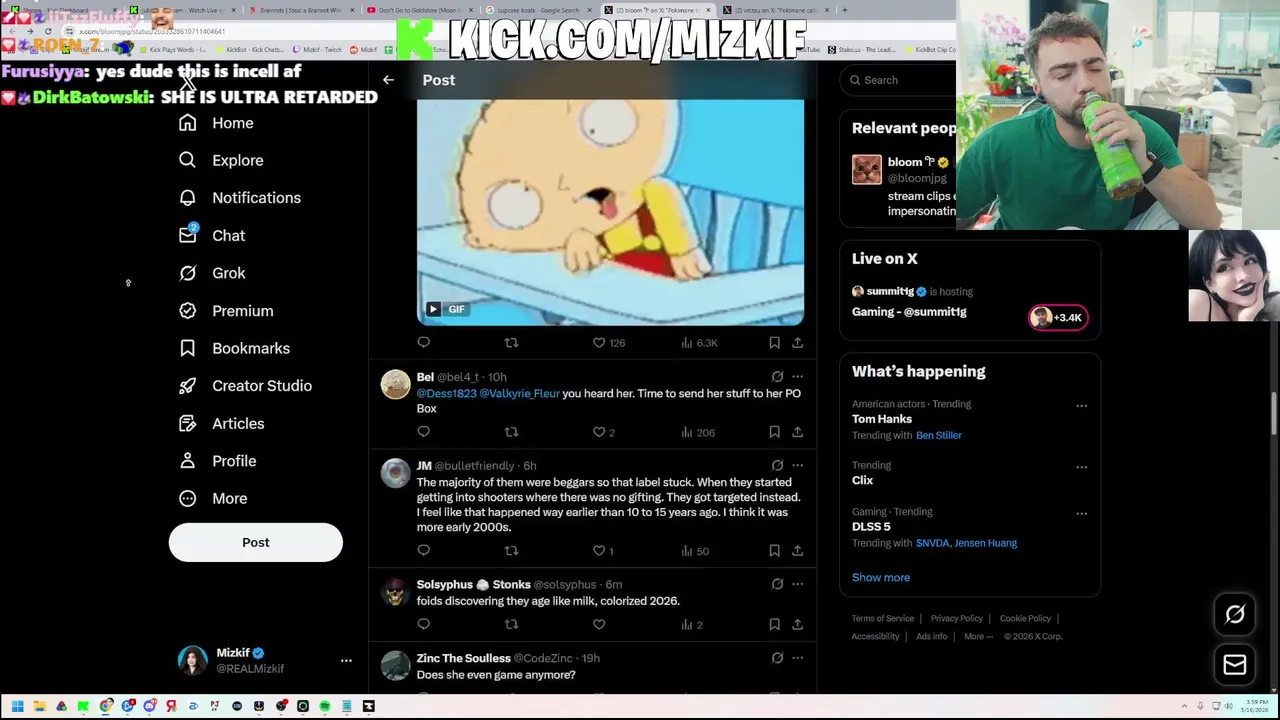Bookmark the GIF post

pyautogui.click(x=774, y=342)
